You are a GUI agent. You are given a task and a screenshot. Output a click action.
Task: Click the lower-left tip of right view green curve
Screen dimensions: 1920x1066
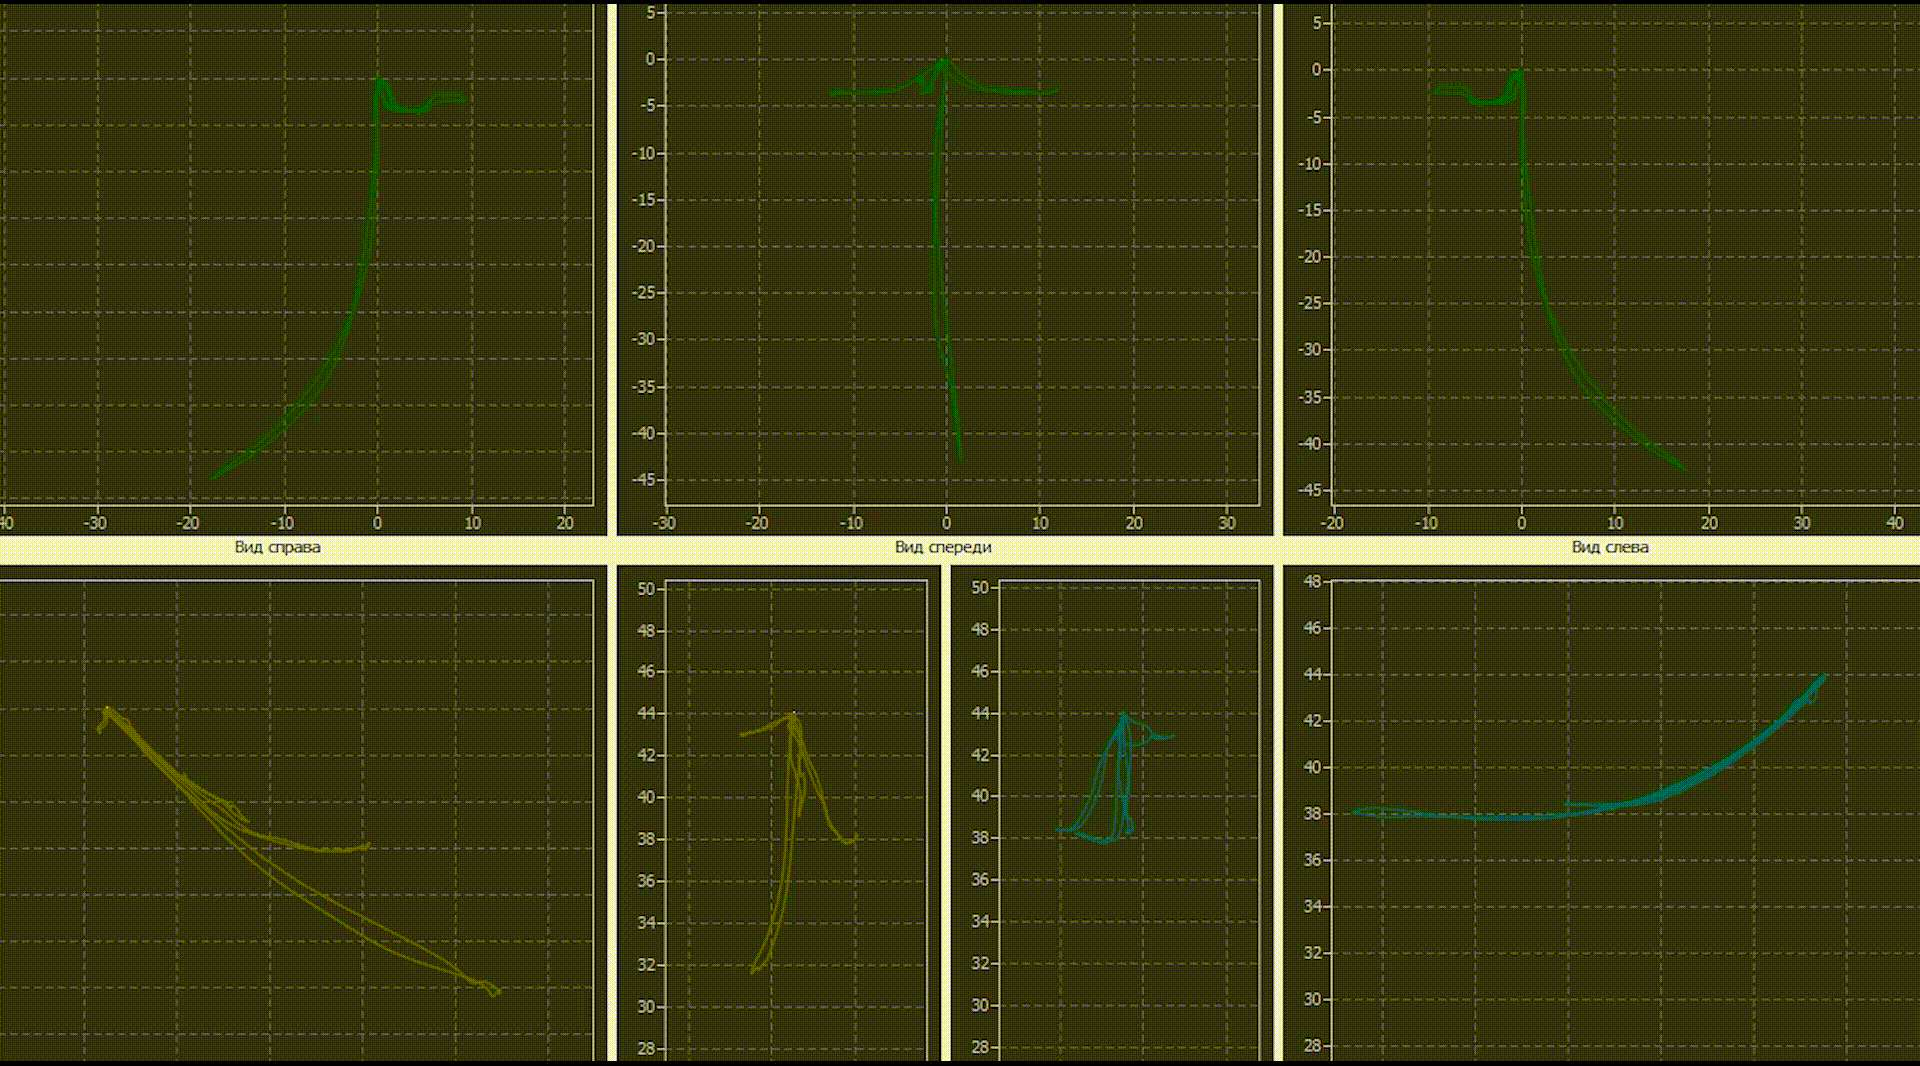click(x=213, y=477)
